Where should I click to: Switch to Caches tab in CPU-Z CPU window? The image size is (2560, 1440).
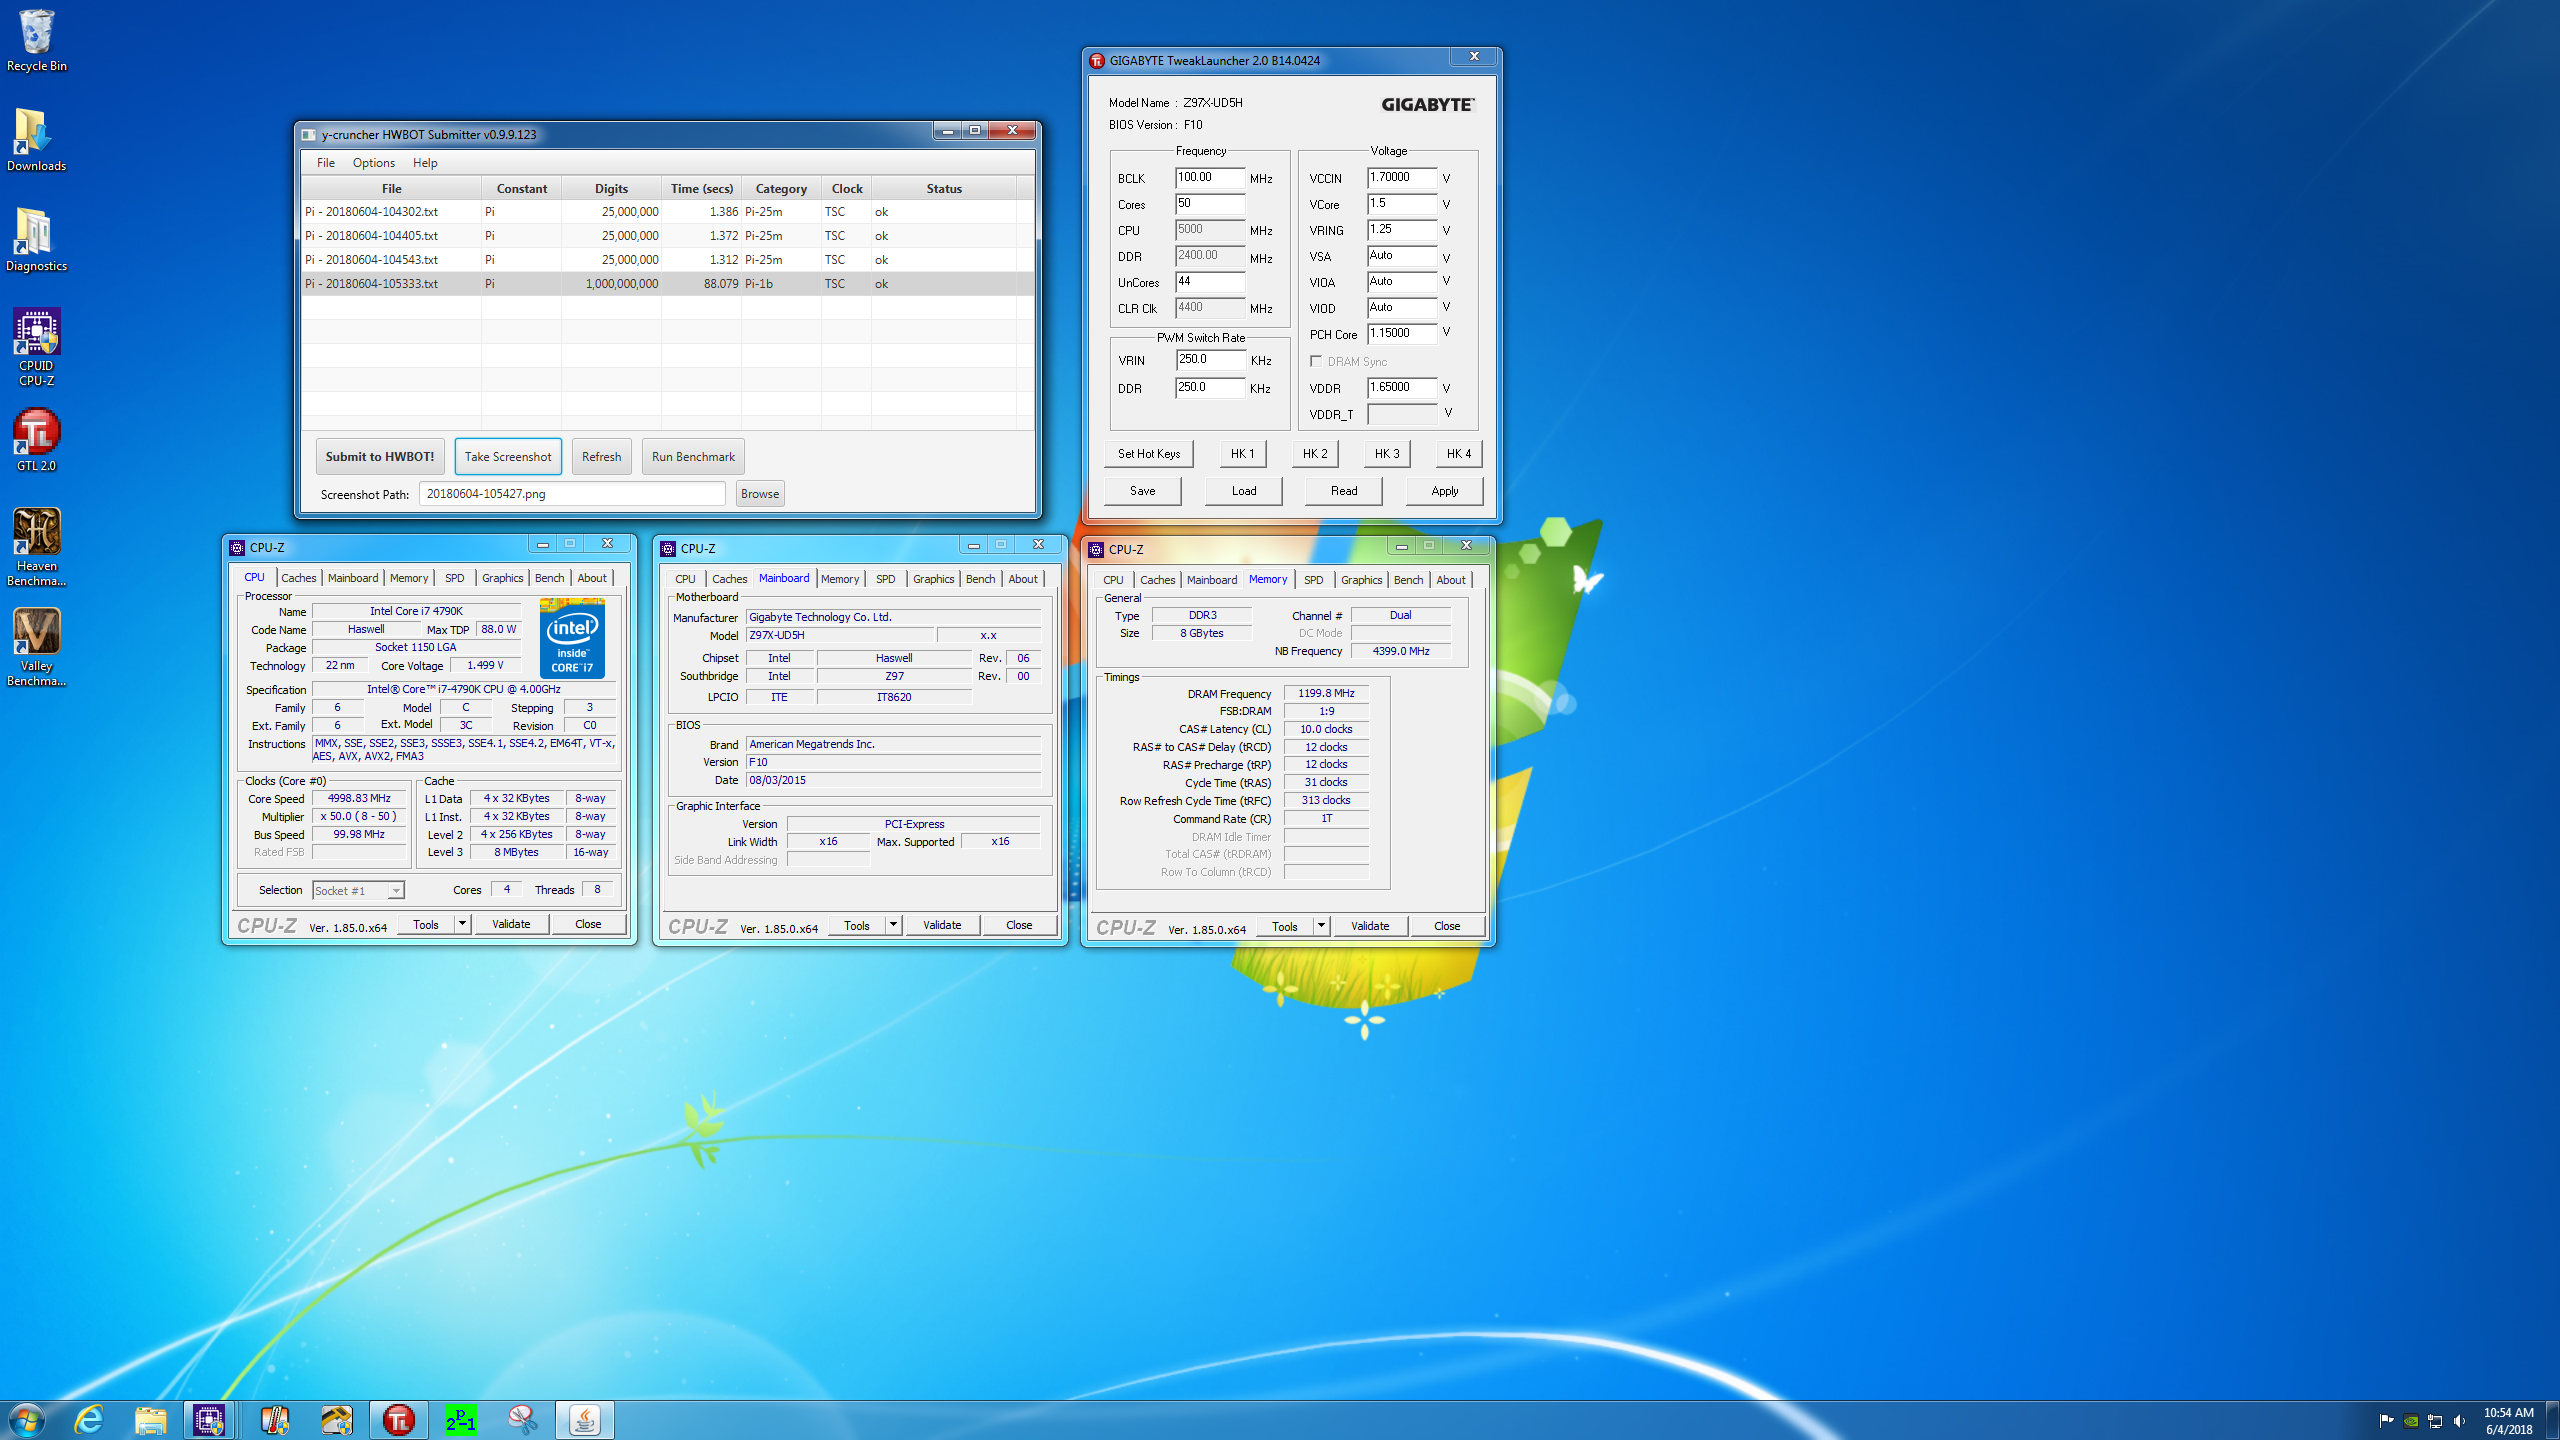[298, 578]
